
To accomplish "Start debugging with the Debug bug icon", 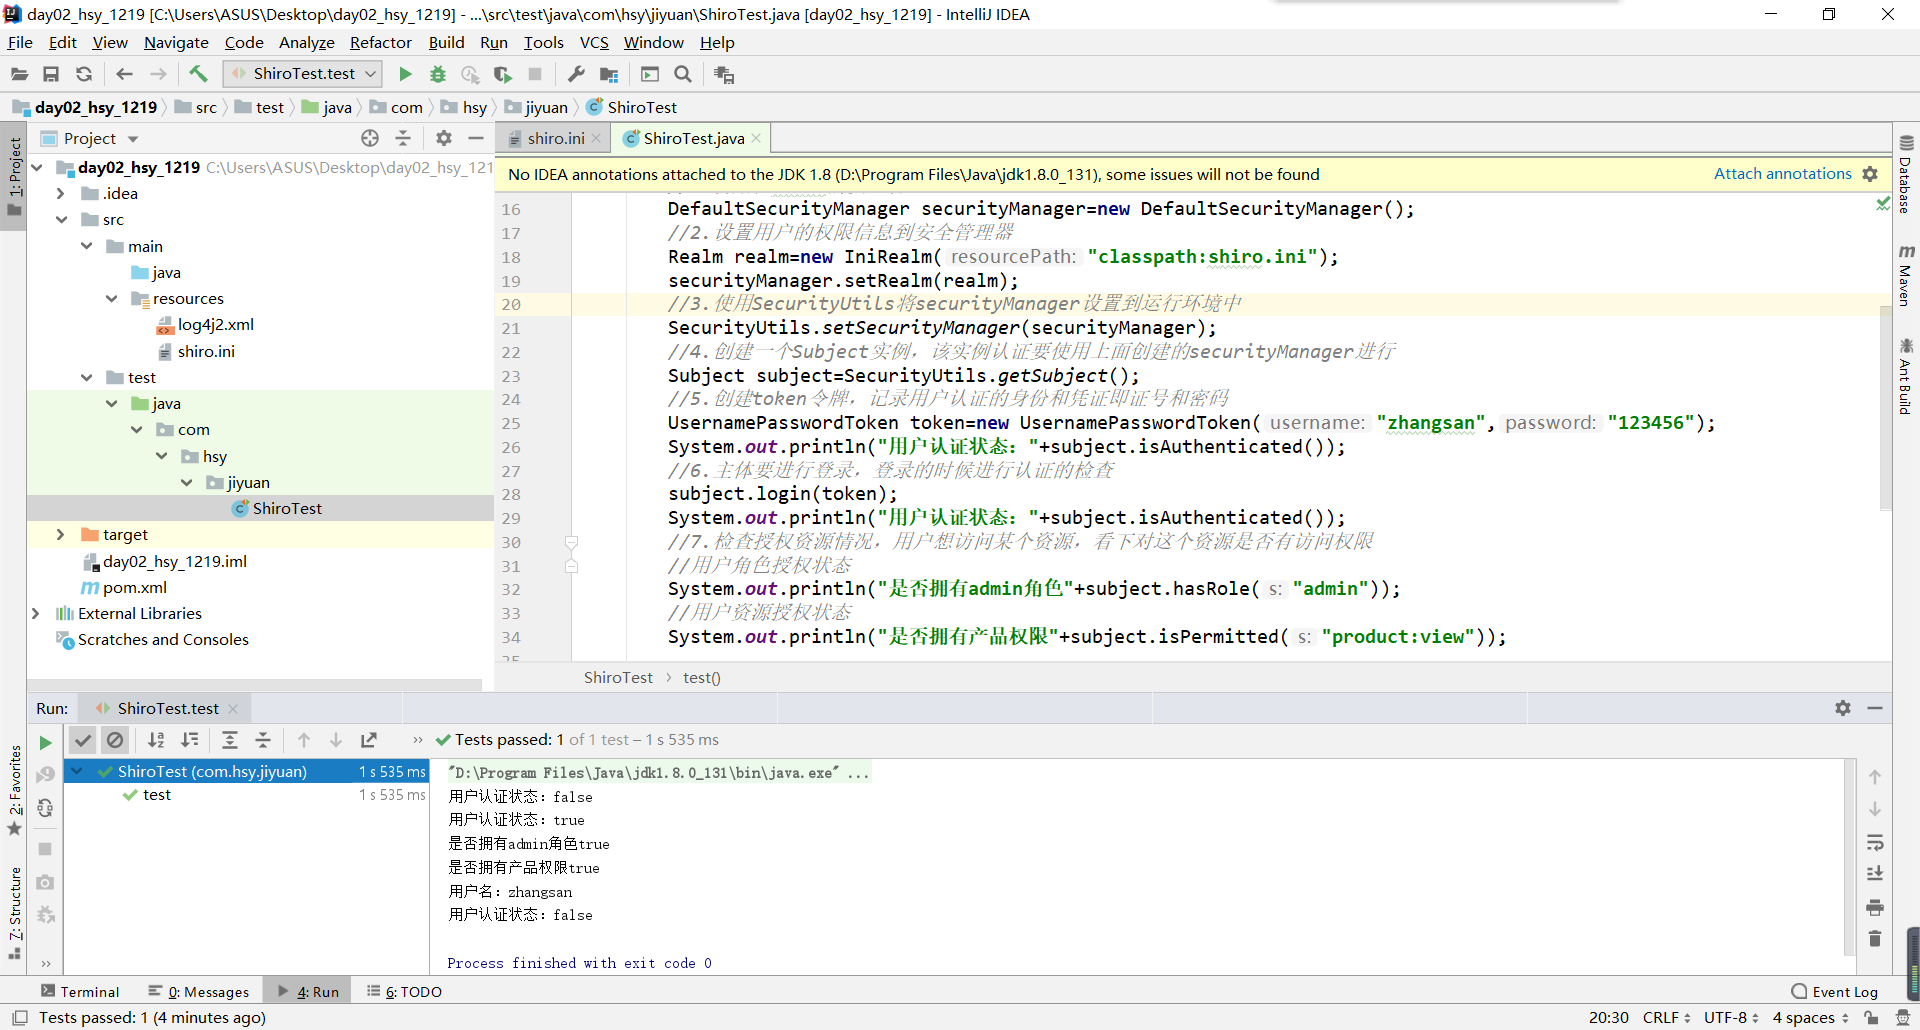I will (438, 74).
